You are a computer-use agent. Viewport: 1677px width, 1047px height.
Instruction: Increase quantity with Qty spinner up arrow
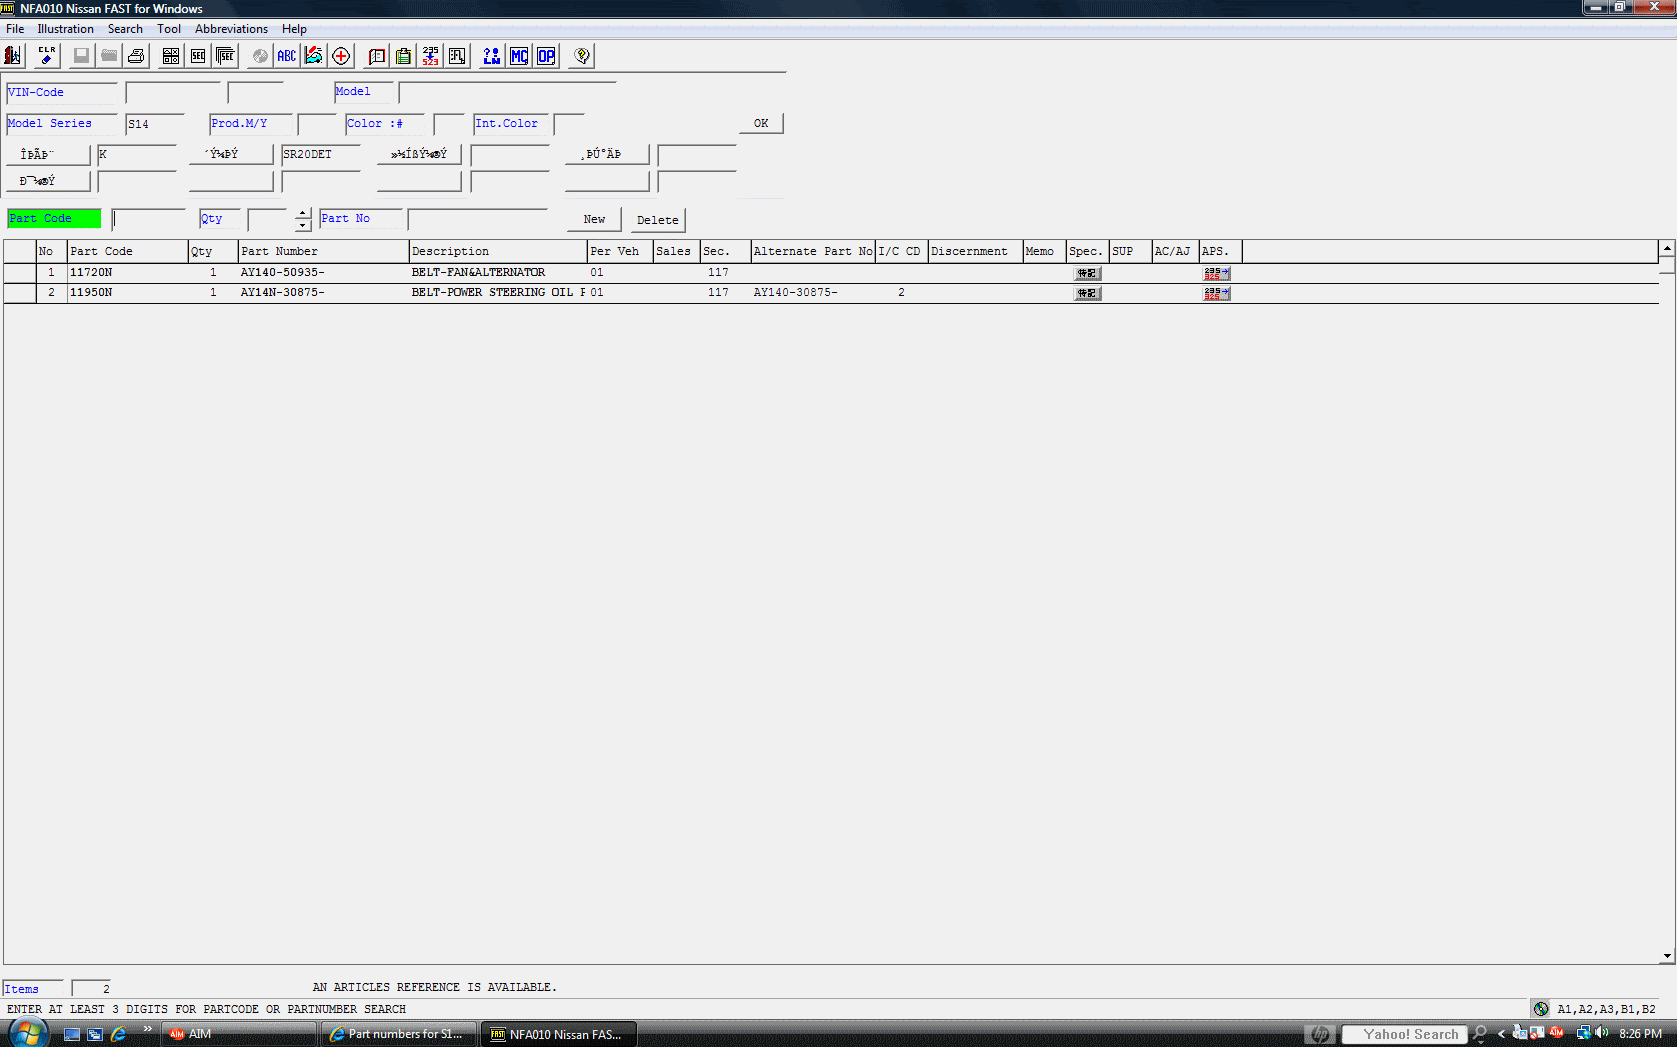[303, 213]
